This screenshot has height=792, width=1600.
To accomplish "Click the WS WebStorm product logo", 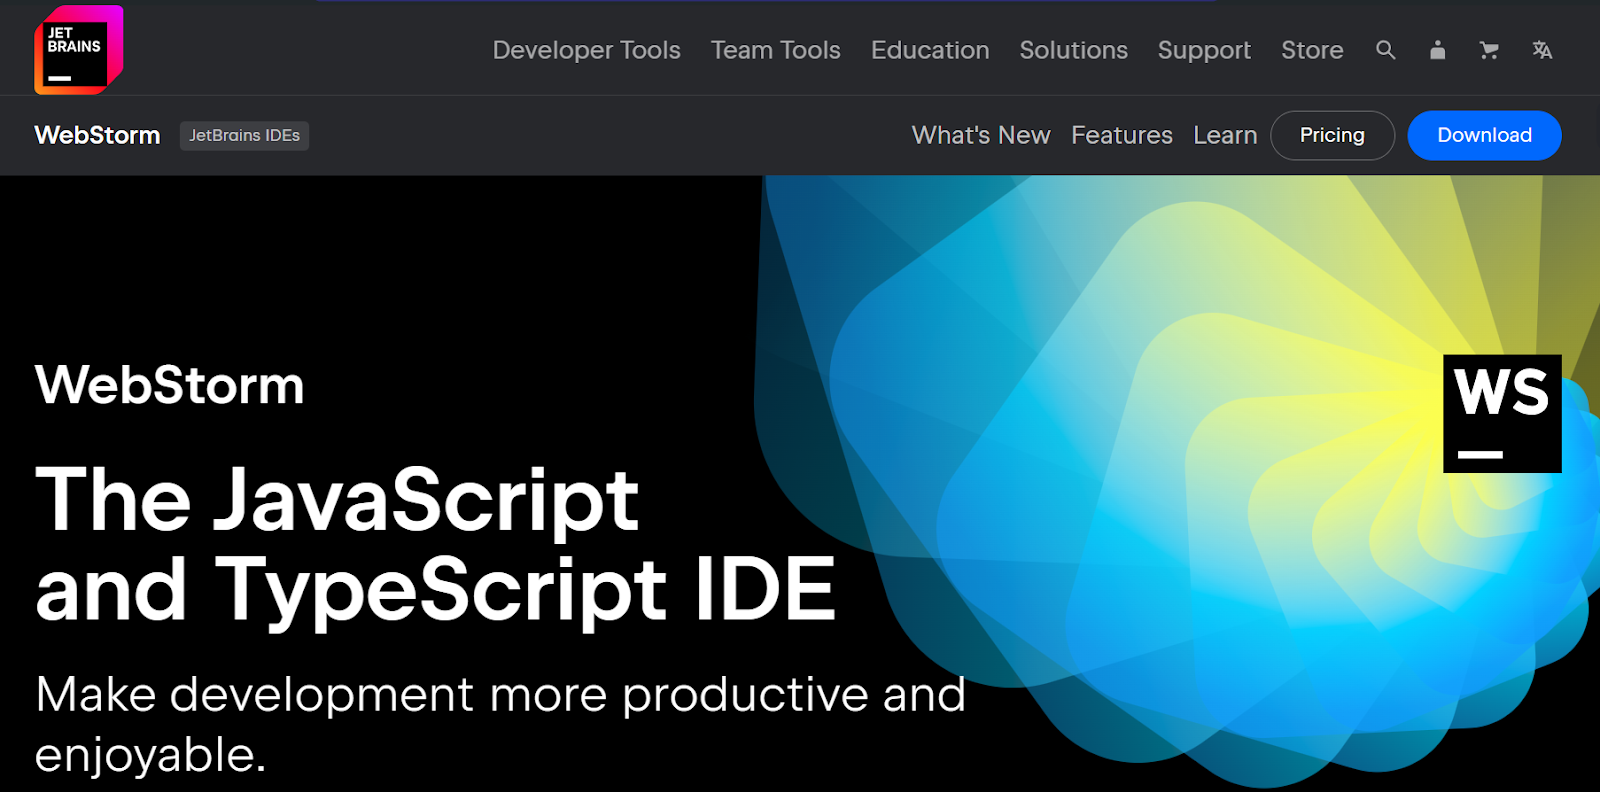I will pyautogui.click(x=1502, y=414).
